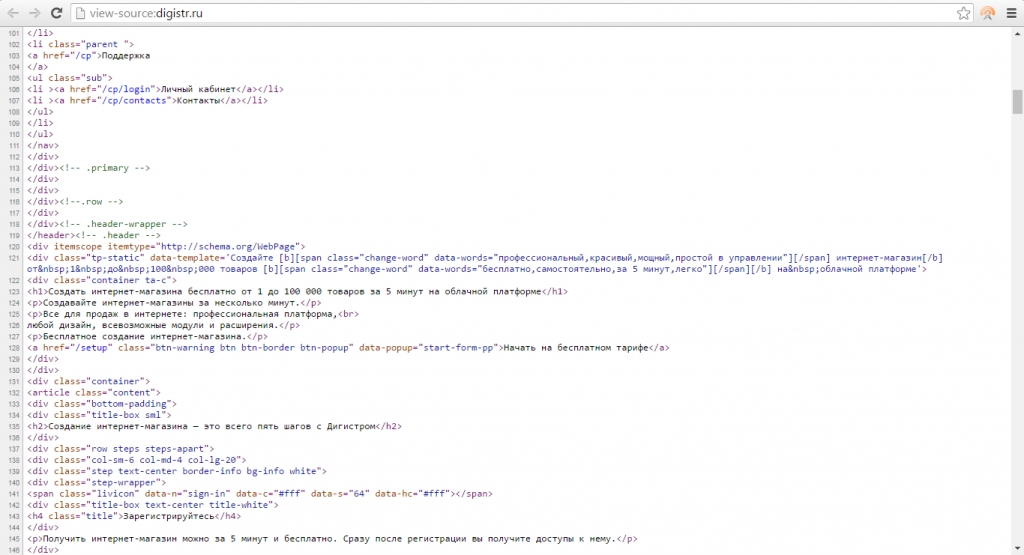This screenshot has width=1024, height=555.
Task: Reload the view-source page
Action: (57, 13)
